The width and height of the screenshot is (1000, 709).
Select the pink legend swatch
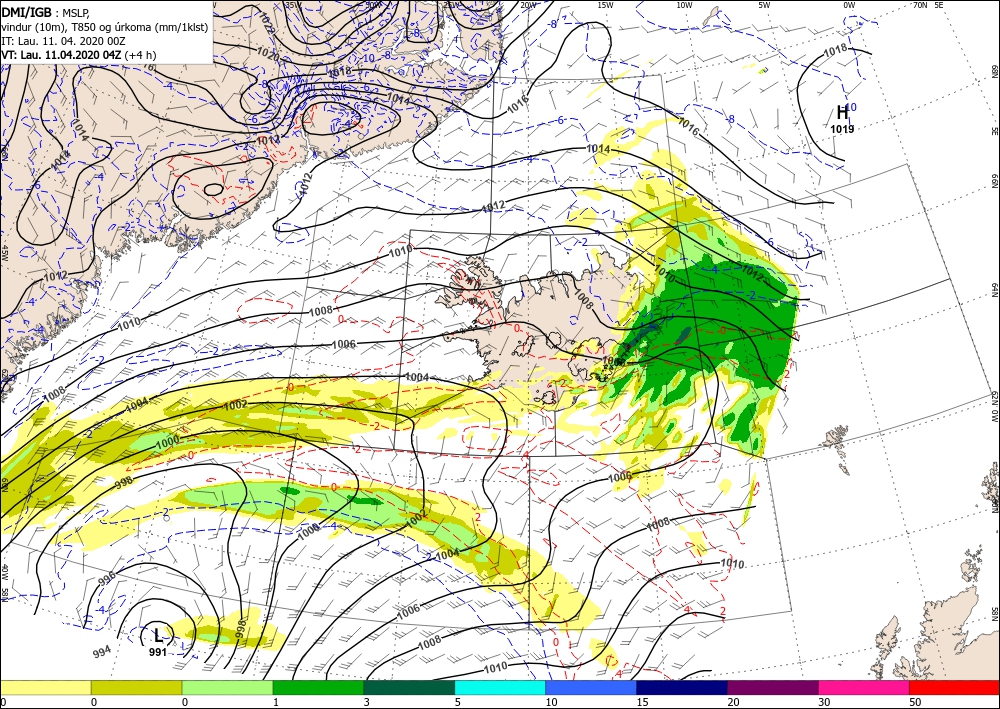(864, 687)
